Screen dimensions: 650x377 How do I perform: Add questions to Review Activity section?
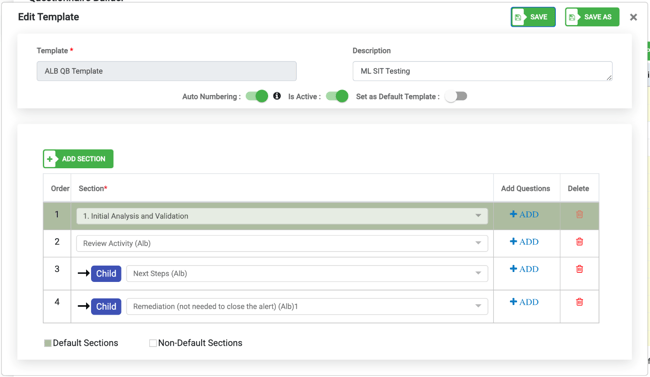[524, 242]
